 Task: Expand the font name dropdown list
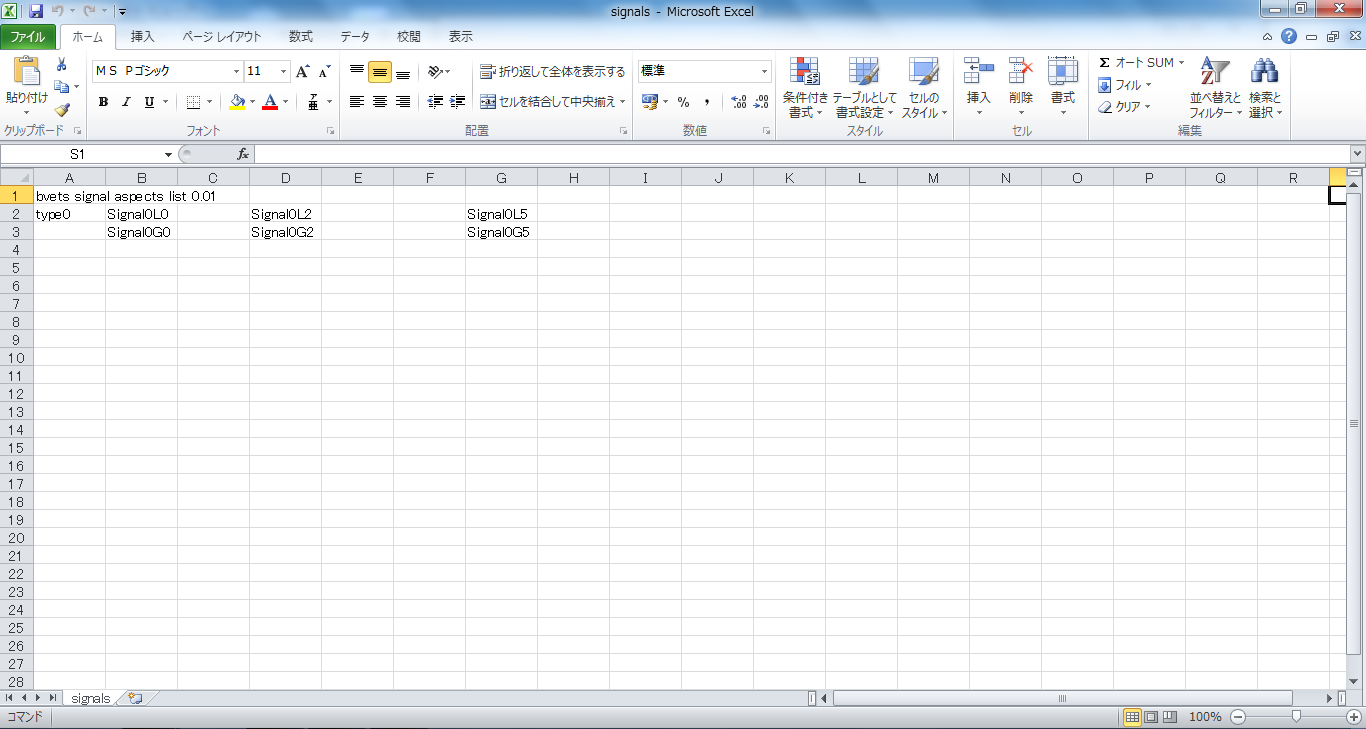pyautogui.click(x=236, y=71)
